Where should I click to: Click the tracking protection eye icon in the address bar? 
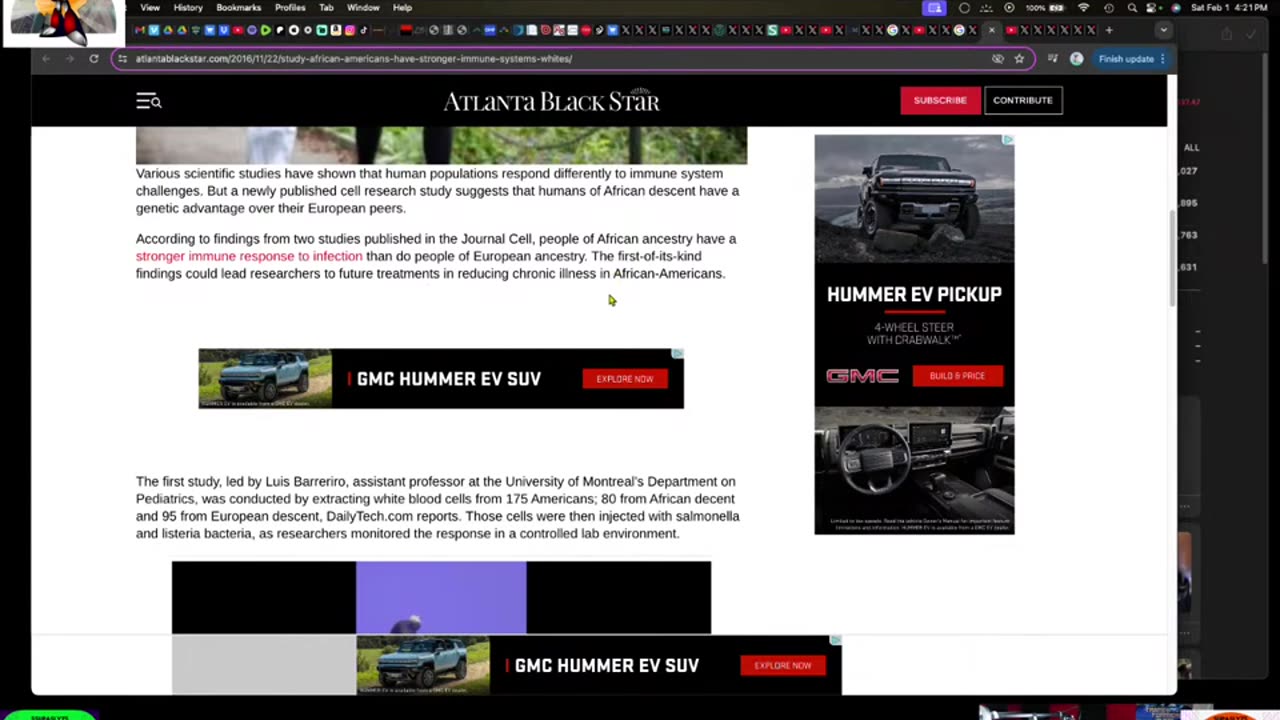(997, 59)
